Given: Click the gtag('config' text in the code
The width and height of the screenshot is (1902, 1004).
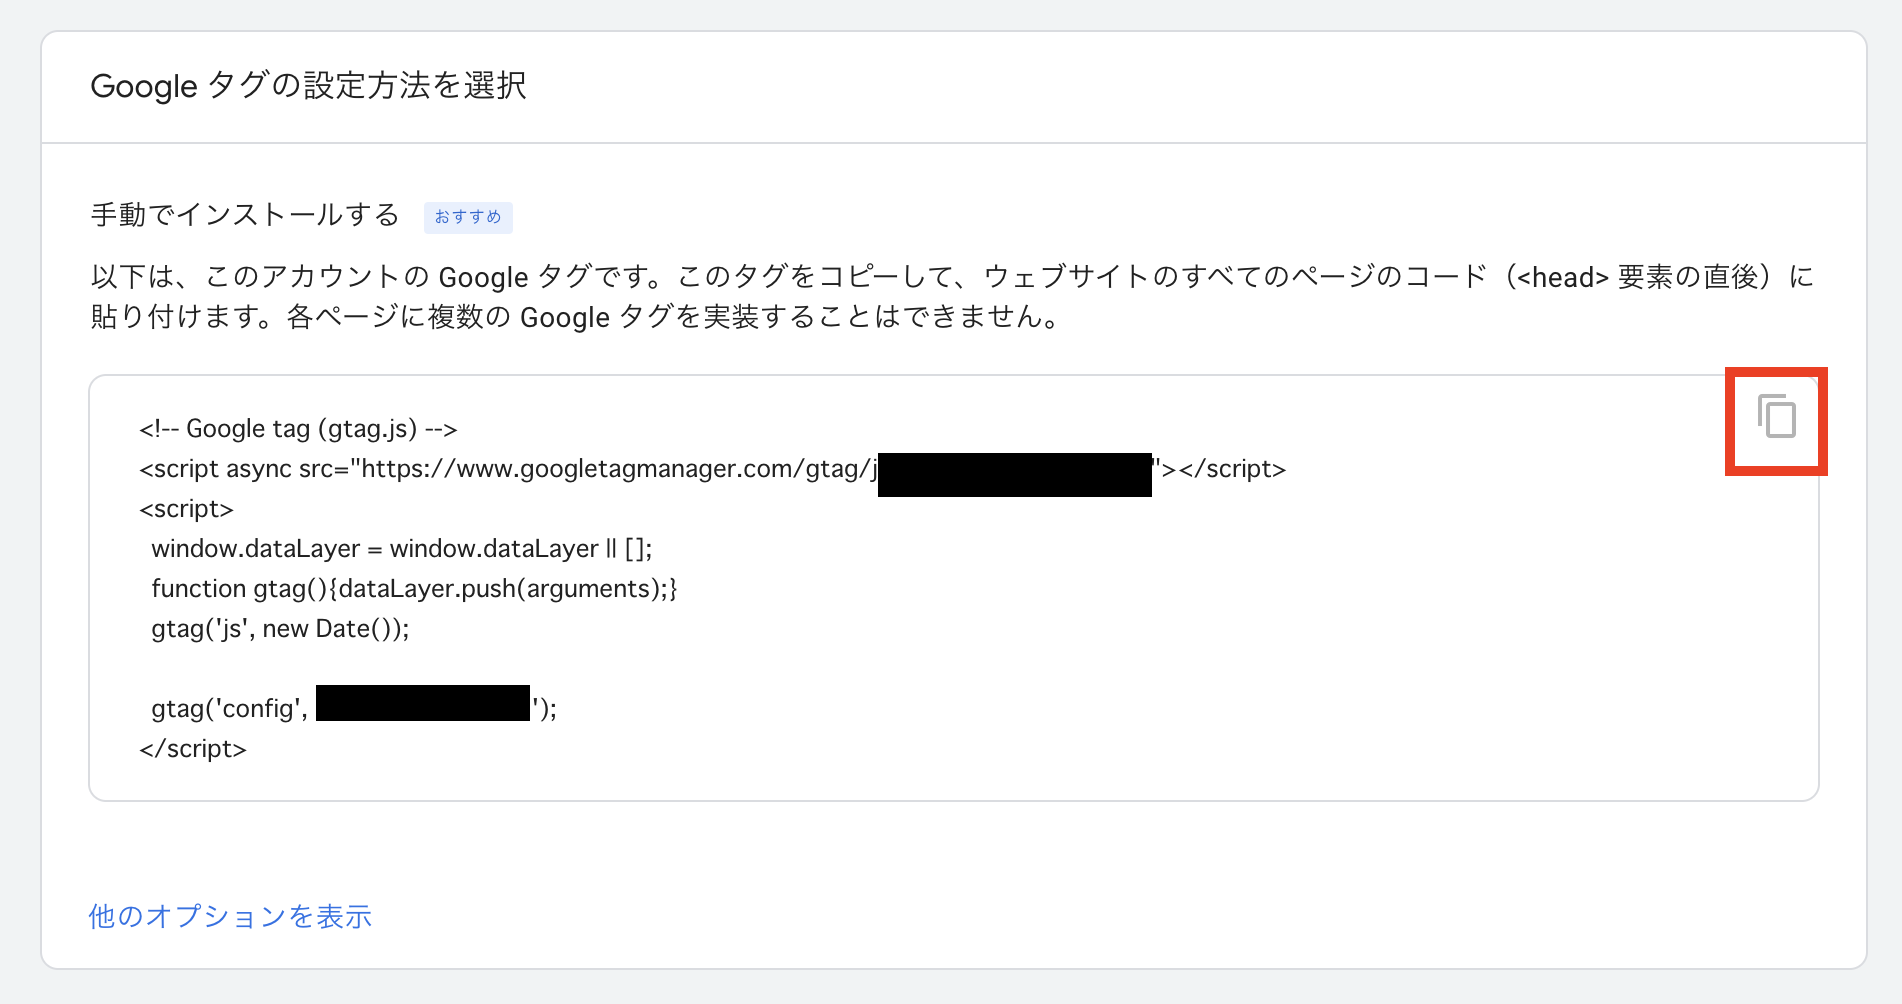Looking at the screenshot, I should click(x=229, y=709).
